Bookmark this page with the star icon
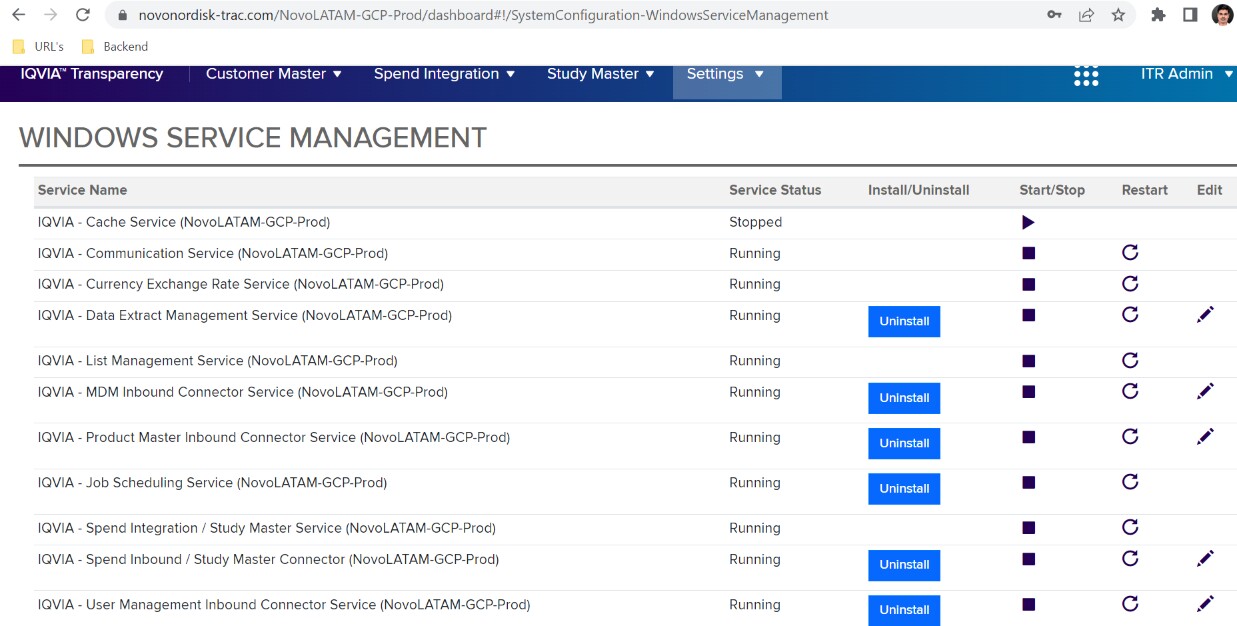This screenshot has height=626, width=1237. (1118, 15)
